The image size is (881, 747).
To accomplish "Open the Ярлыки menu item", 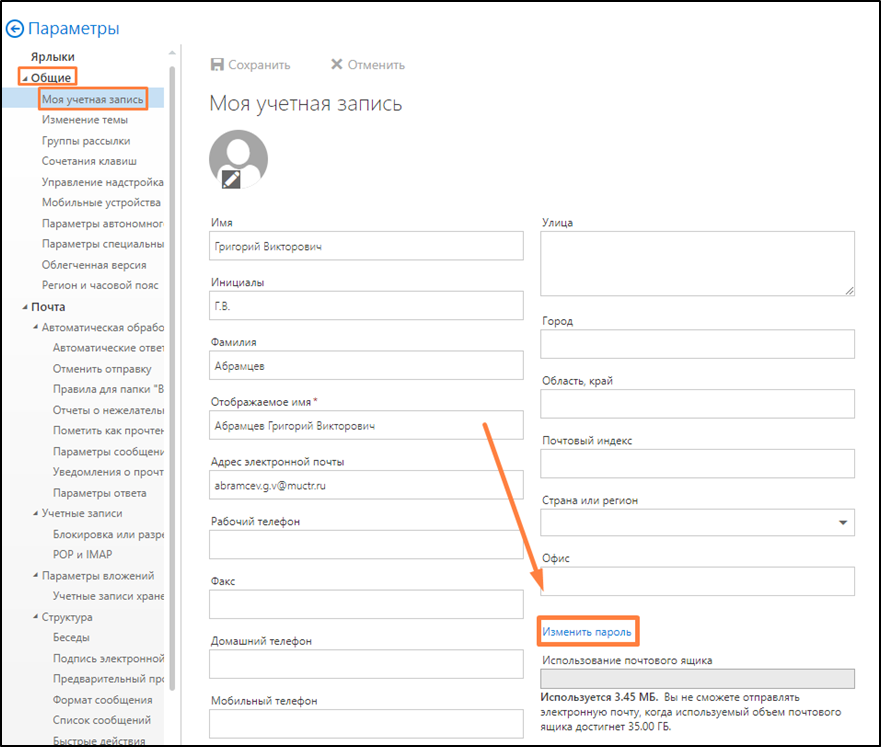I will pyautogui.click(x=53, y=57).
